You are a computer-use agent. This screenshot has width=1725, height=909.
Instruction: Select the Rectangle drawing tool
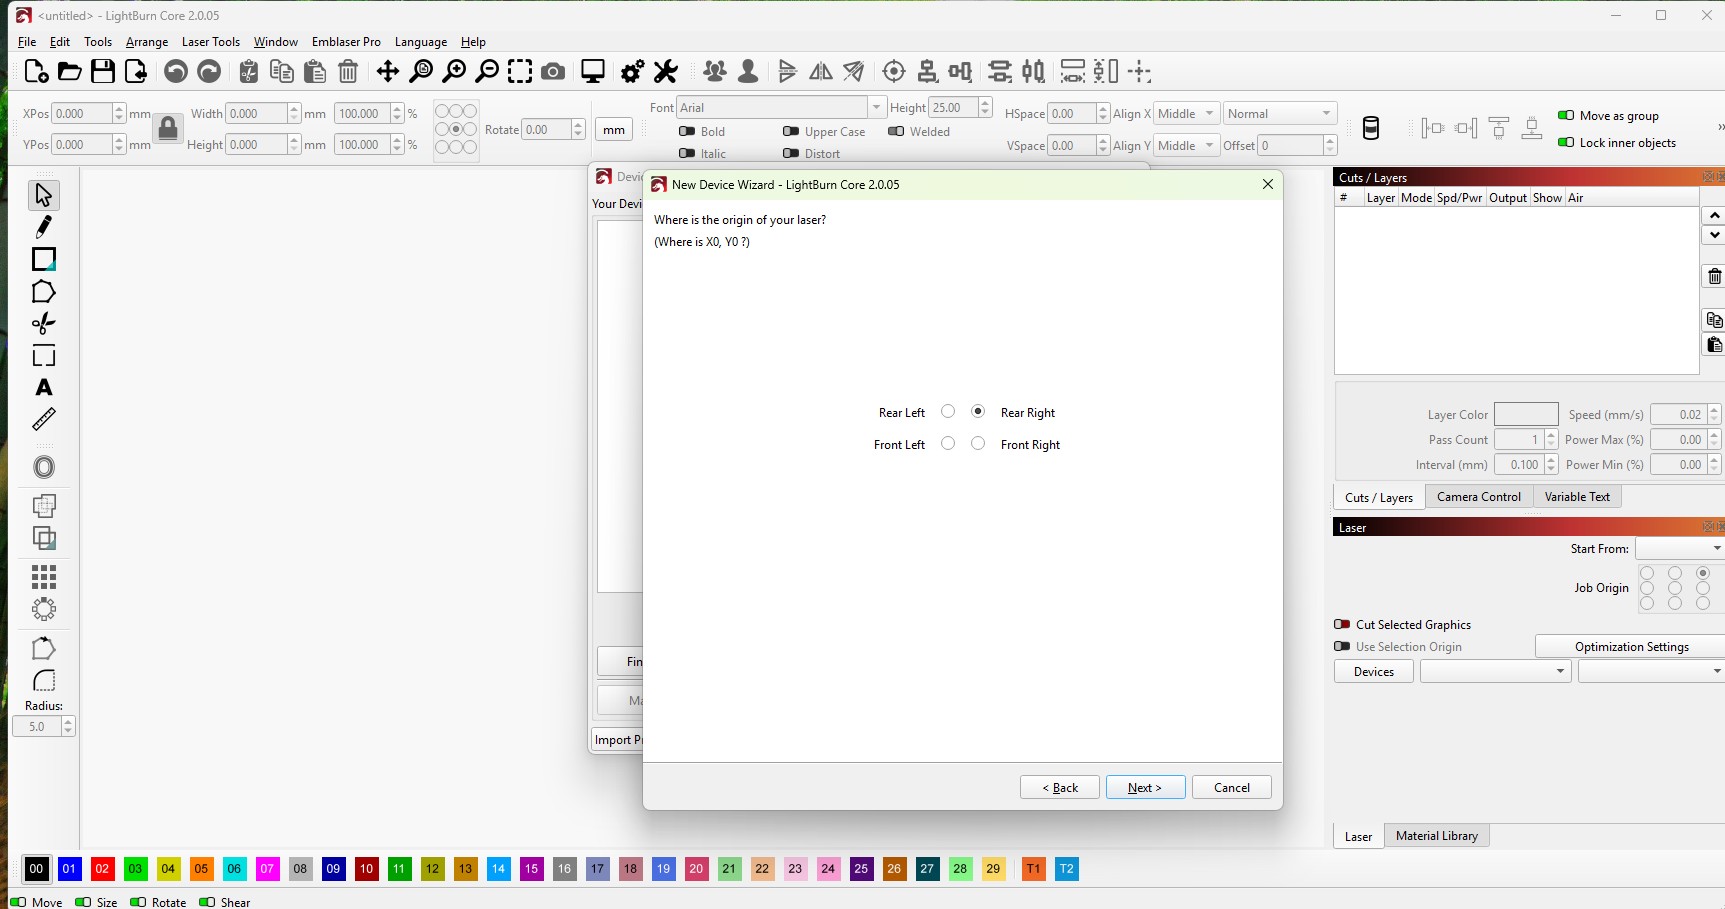(x=44, y=259)
